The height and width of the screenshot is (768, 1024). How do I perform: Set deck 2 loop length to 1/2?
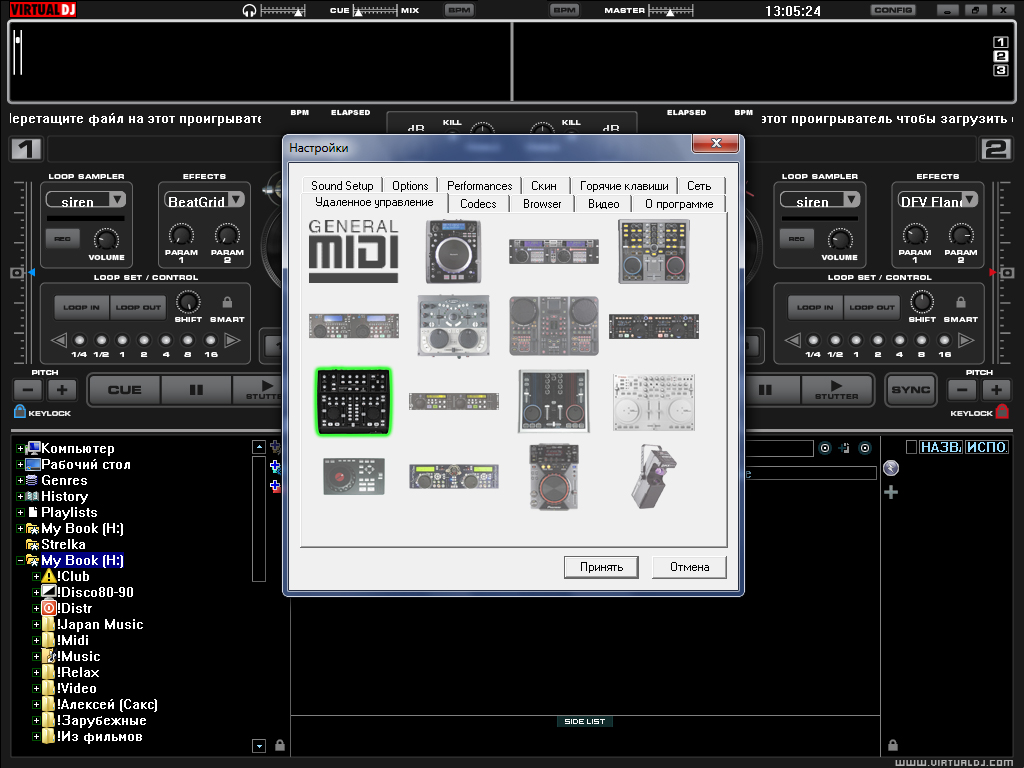pos(835,340)
